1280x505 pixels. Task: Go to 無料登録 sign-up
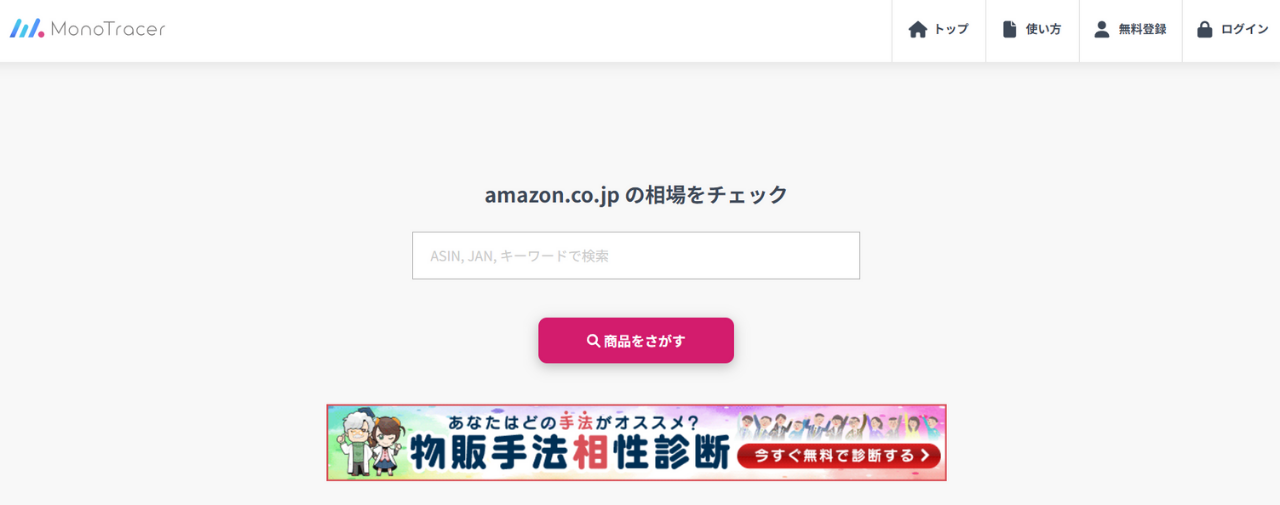pos(1131,30)
